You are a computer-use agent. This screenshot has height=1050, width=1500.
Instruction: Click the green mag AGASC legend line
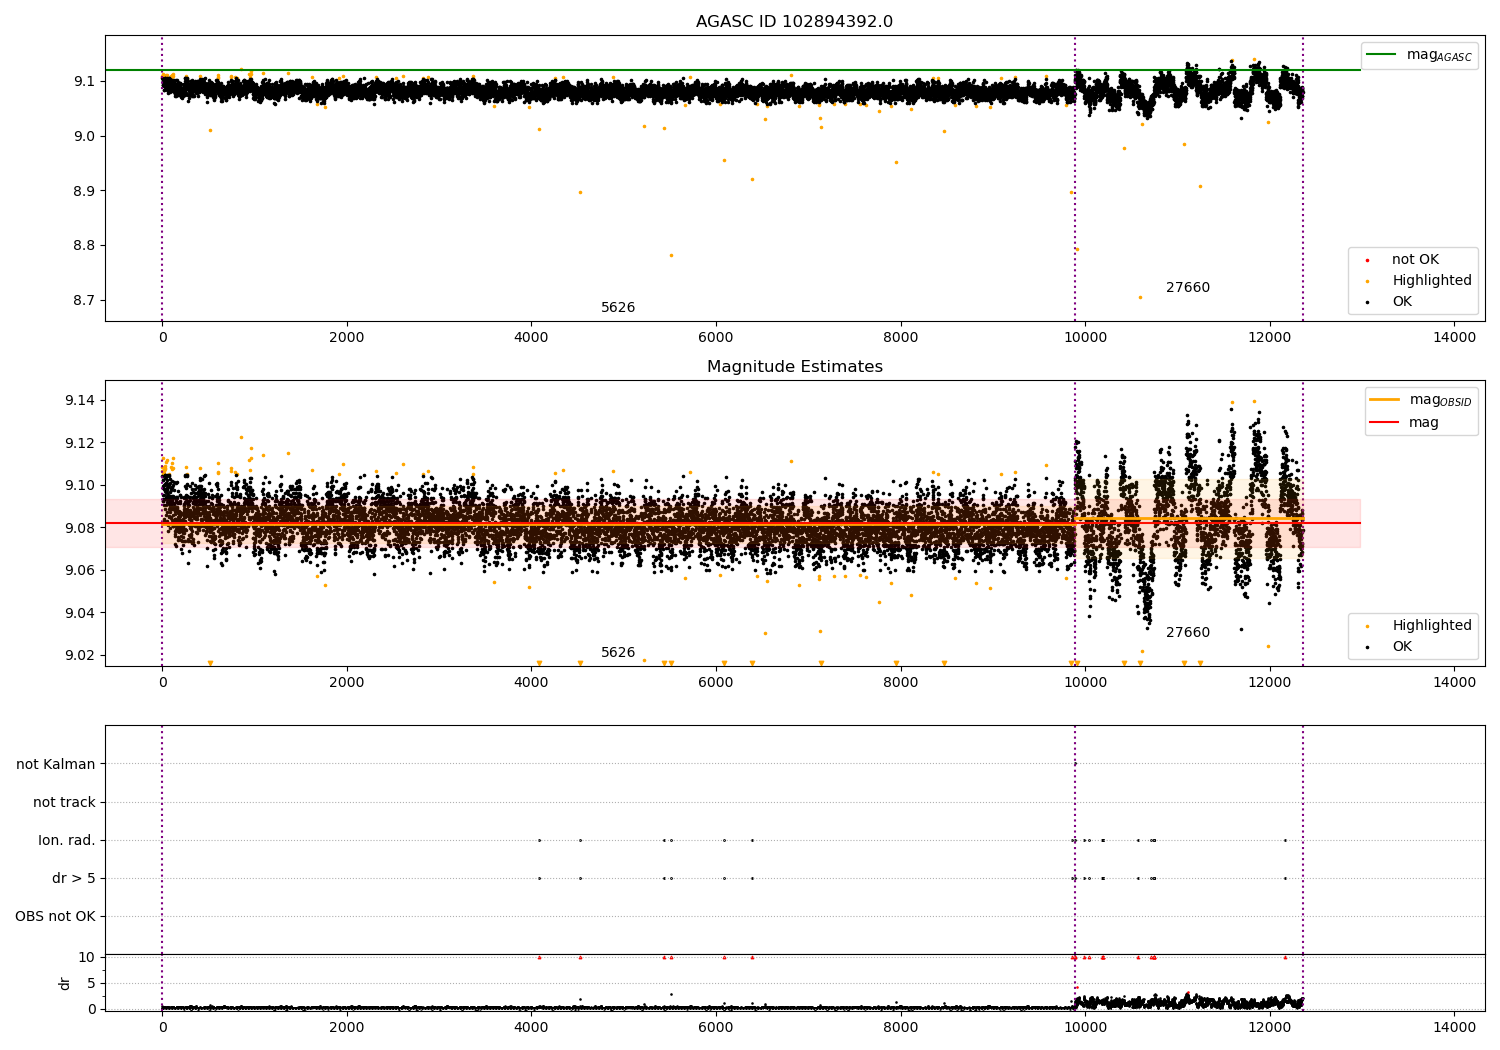(1381, 55)
